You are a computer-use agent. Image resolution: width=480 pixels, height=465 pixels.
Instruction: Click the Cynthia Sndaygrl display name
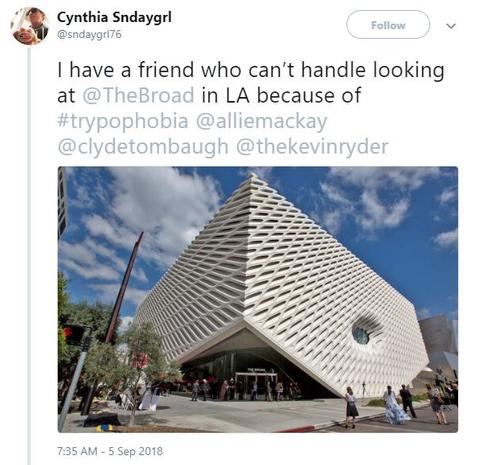click(114, 17)
